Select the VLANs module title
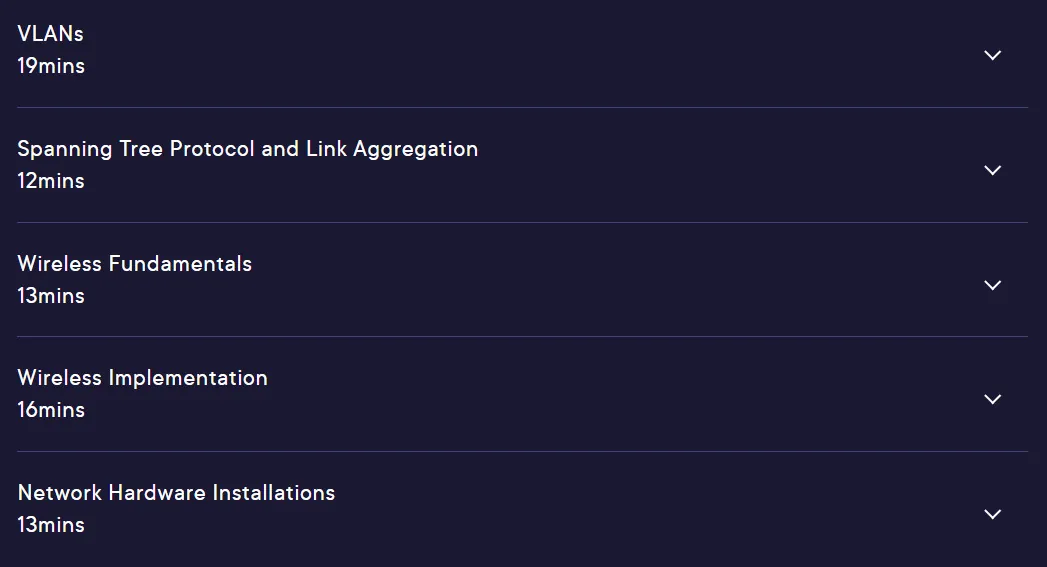The height and width of the screenshot is (567, 1047). [x=50, y=33]
